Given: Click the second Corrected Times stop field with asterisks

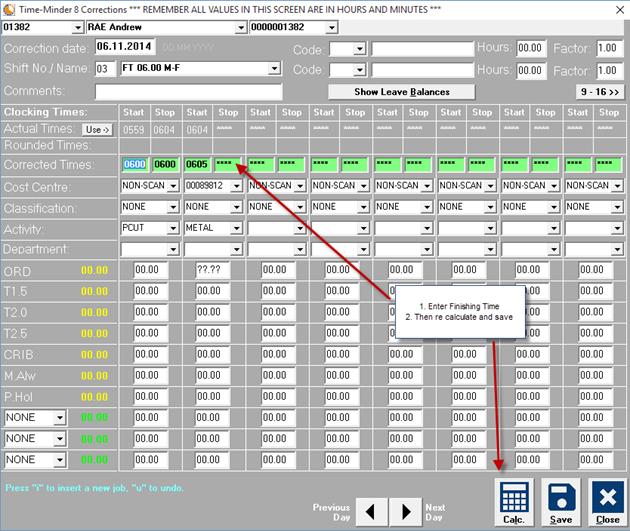Looking at the screenshot, I should point(228,164).
